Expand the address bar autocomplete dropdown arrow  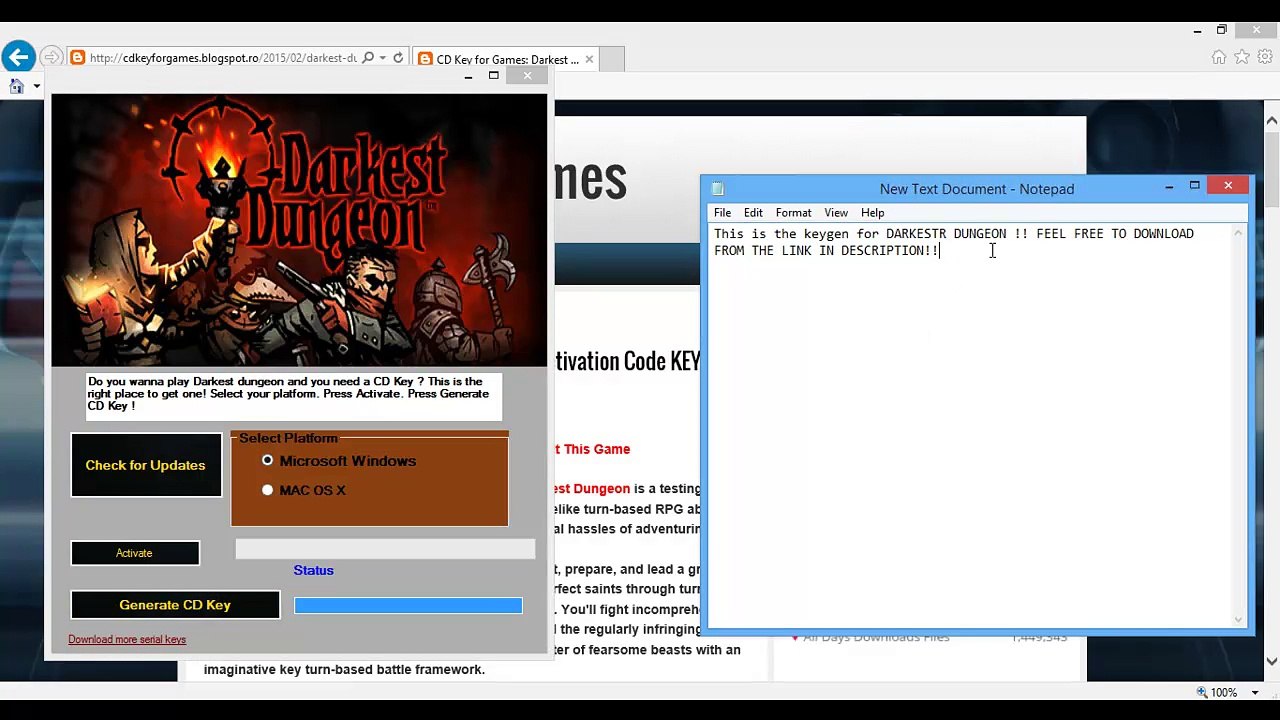[383, 58]
